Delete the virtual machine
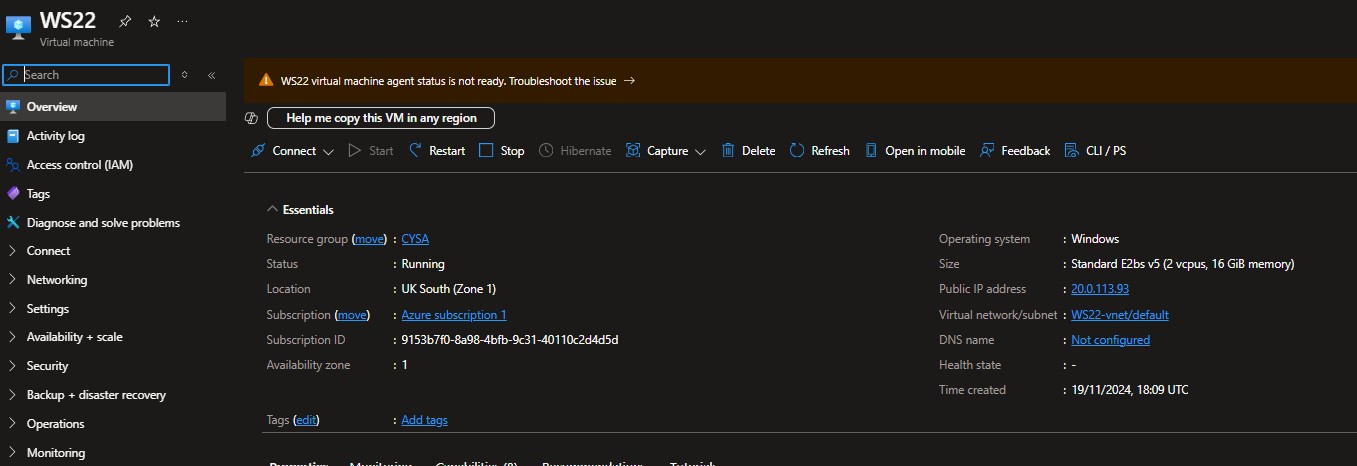The image size is (1357, 466). coord(748,151)
